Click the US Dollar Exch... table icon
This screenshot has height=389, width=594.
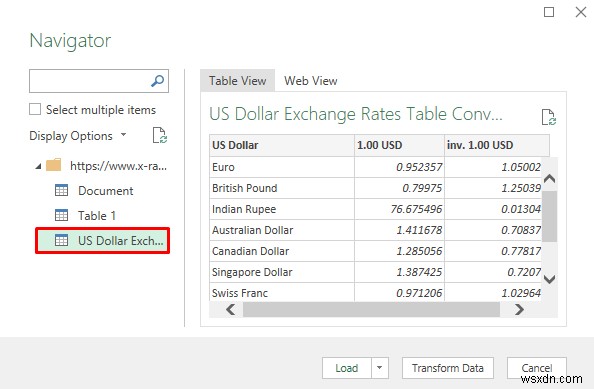(61, 240)
